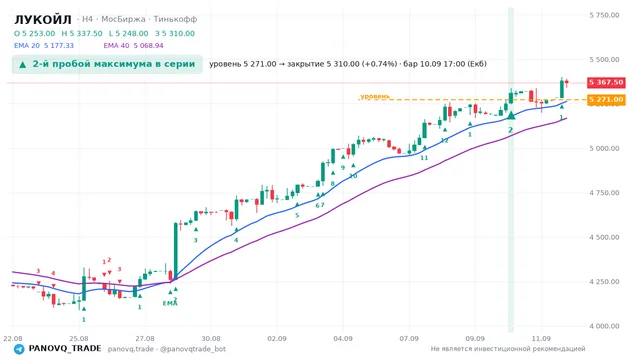Click the green triangle icon in signal badge
Screen dimensions: 640x360
click(x=23, y=64)
